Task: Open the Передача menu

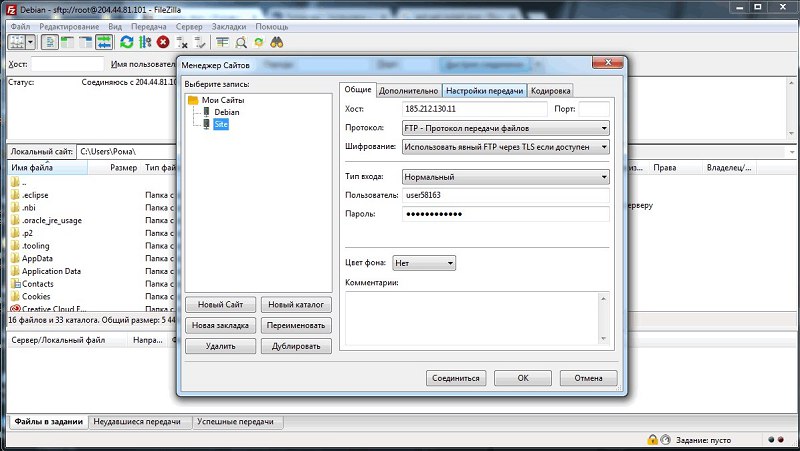Action: (x=148, y=27)
